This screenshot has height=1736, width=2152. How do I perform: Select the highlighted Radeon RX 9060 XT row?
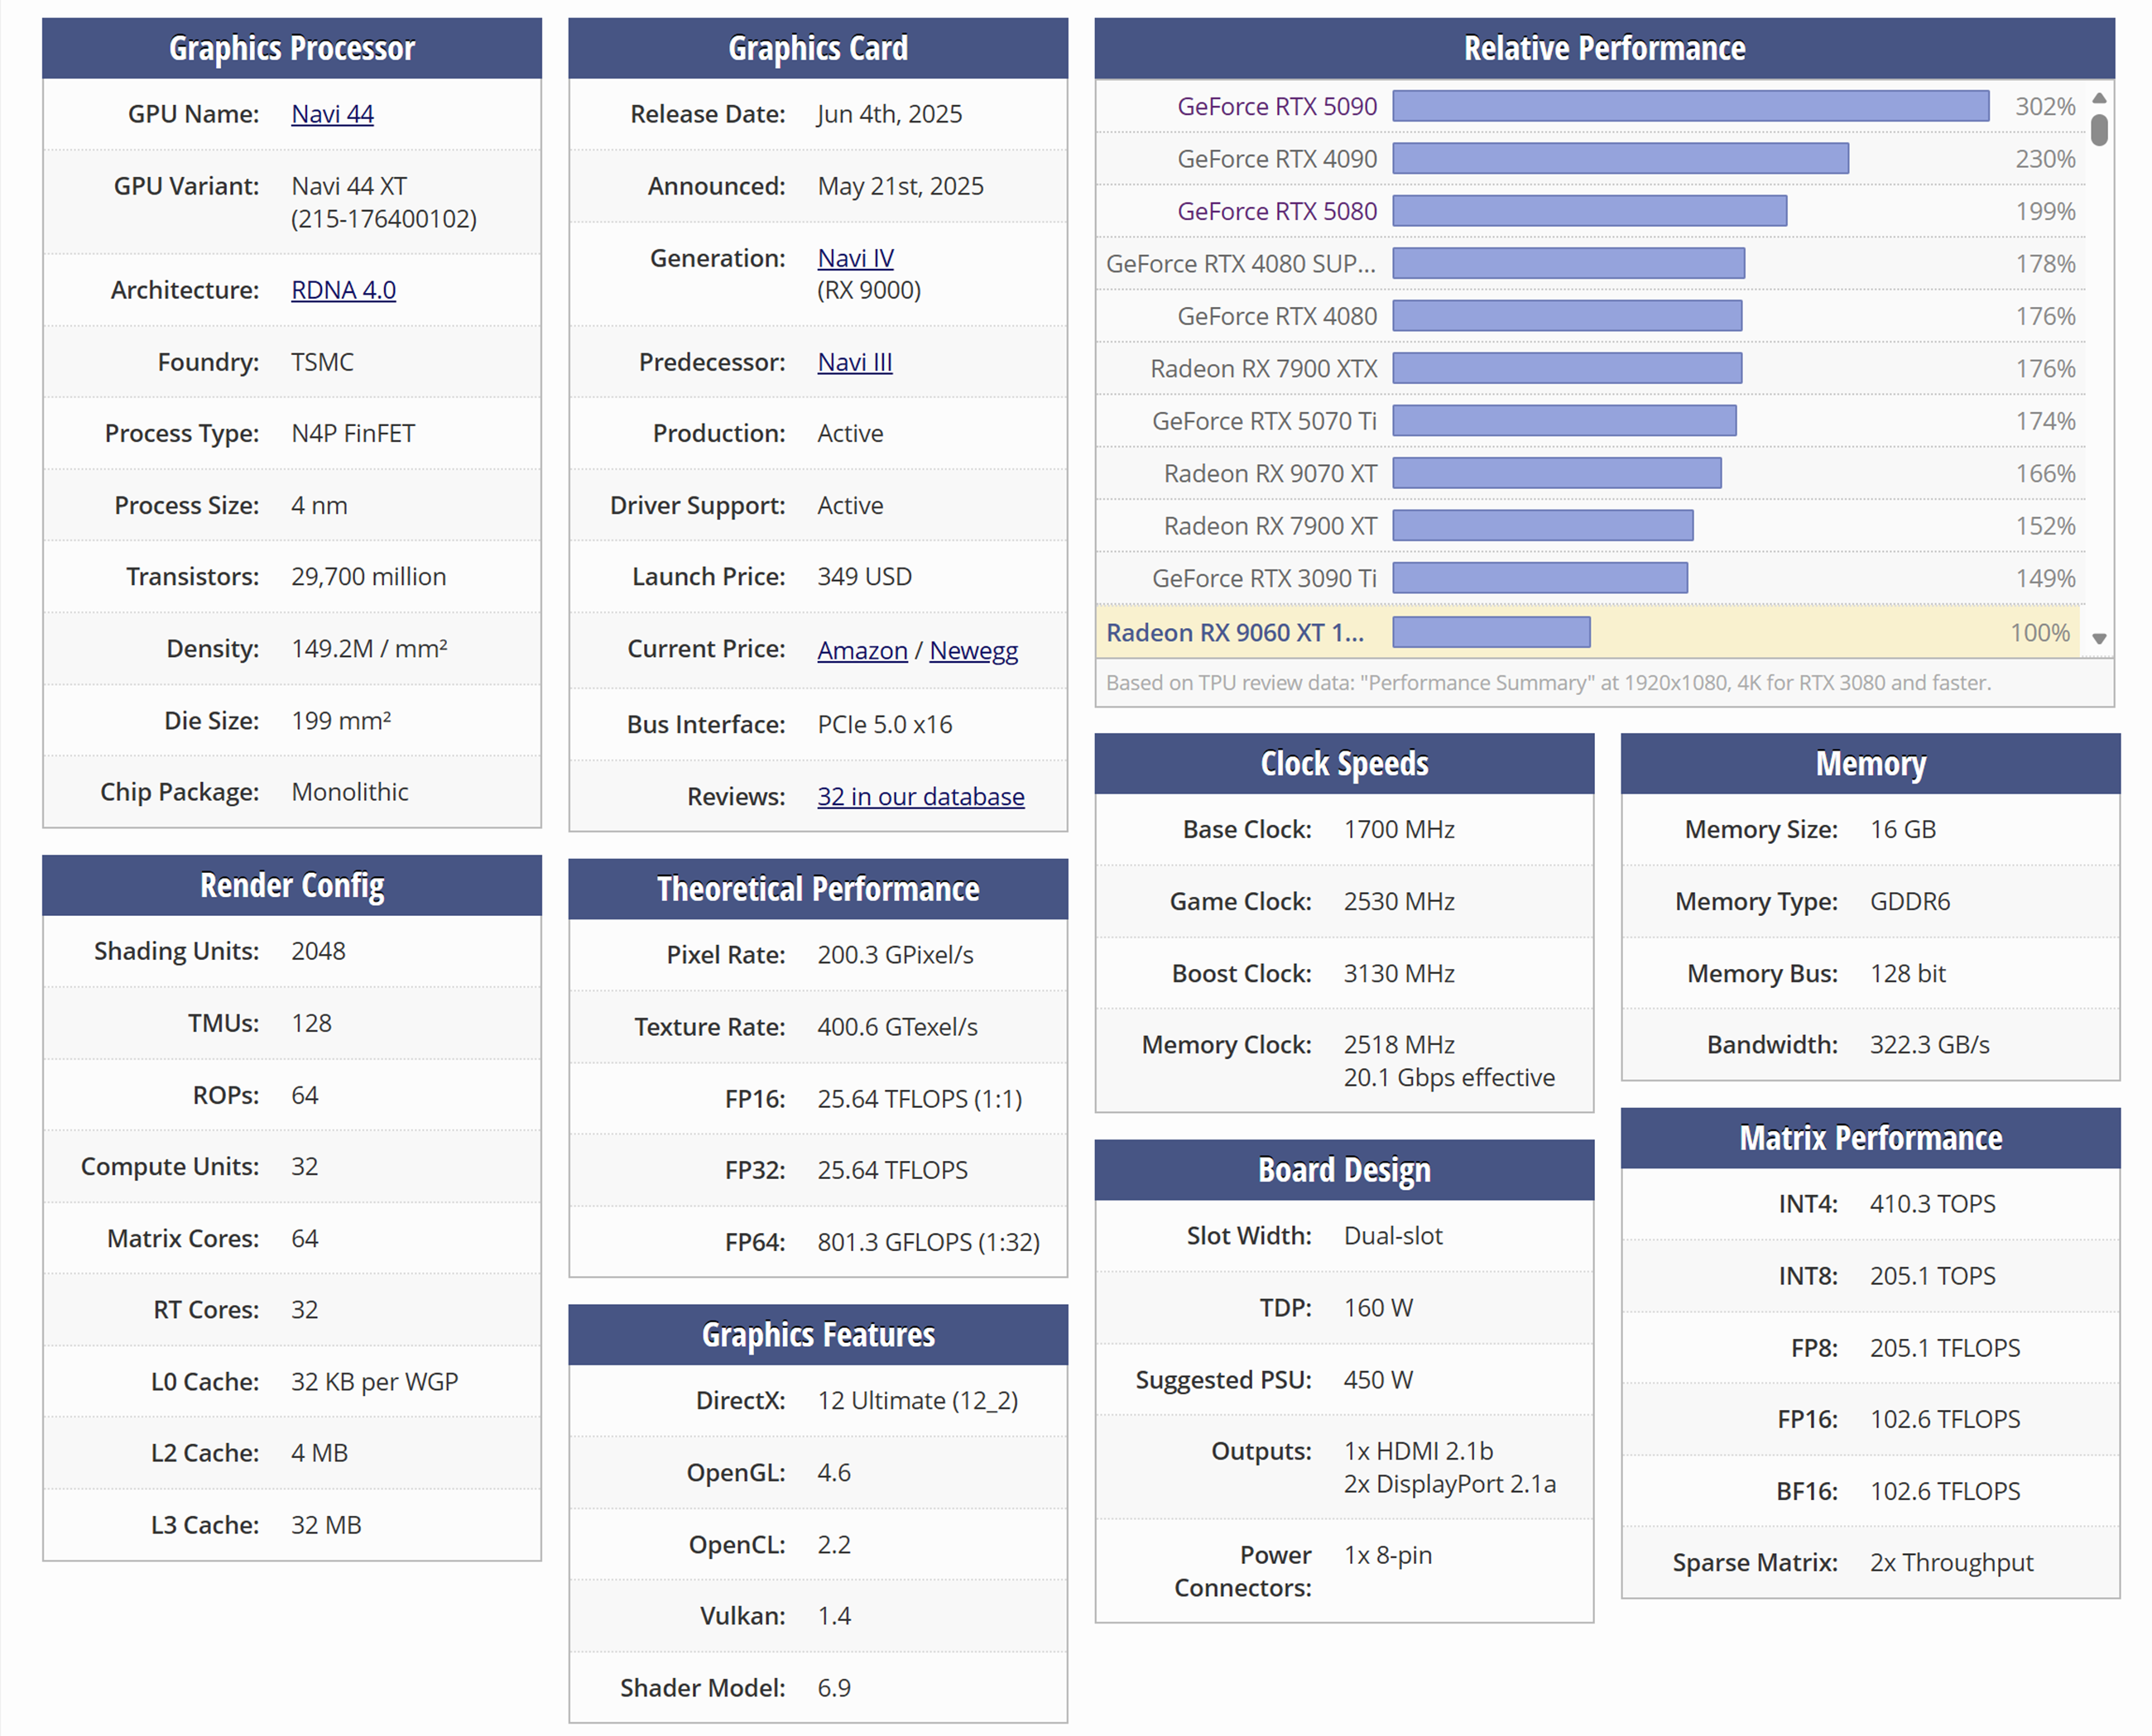(1588, 632)
